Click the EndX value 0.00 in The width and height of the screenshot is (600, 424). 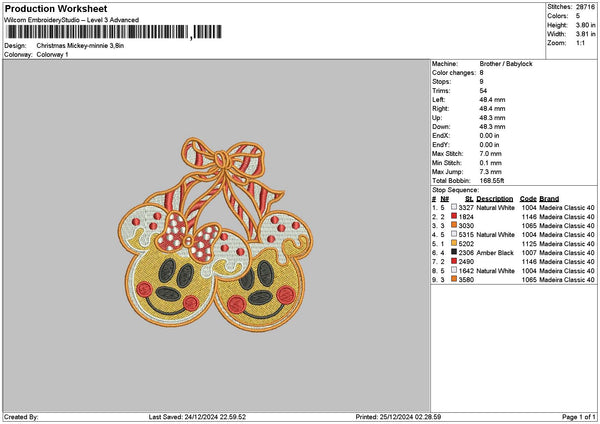pyautogui.click(x=489, y=136)
